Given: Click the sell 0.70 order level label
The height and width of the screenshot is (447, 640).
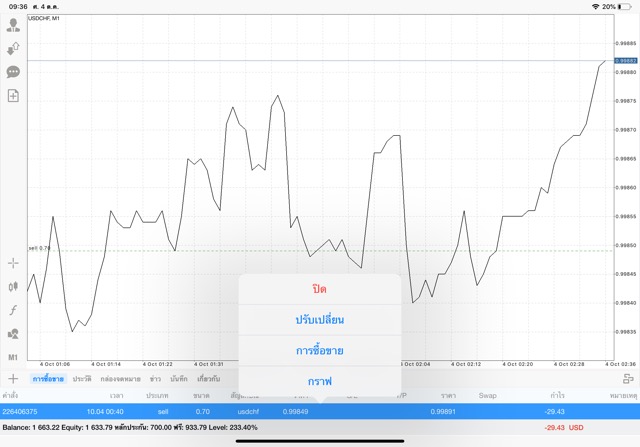Looking at the screenshot, I should tap(39, 248).
